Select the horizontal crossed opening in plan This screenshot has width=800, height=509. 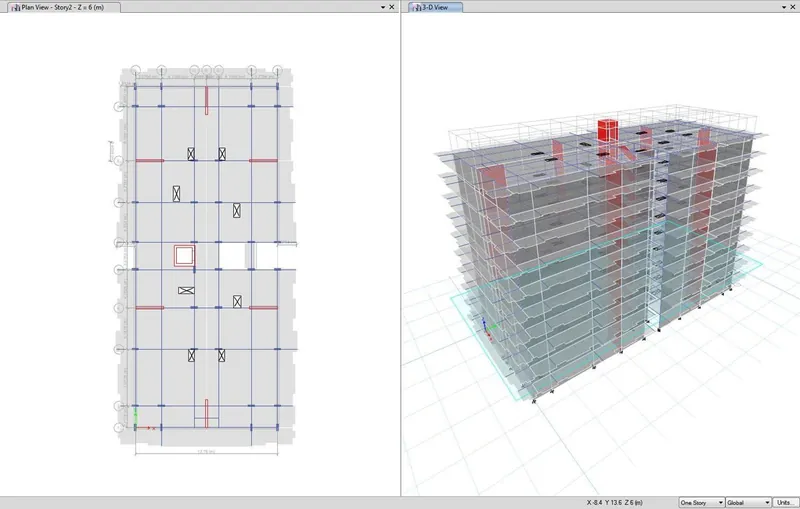tap(186, 290)
